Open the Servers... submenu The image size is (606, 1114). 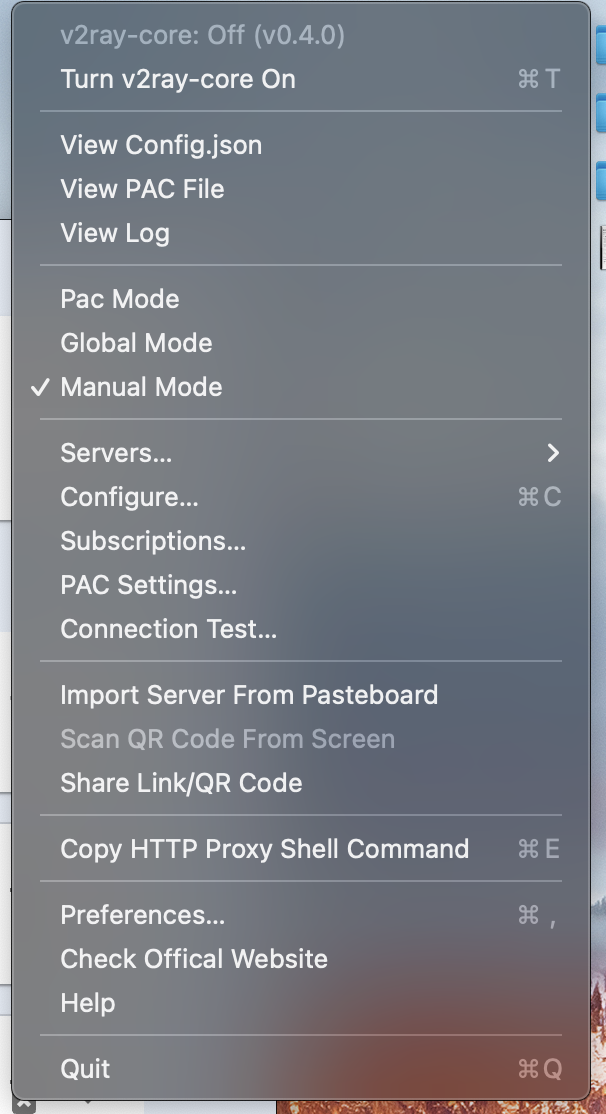pos(116,453)
